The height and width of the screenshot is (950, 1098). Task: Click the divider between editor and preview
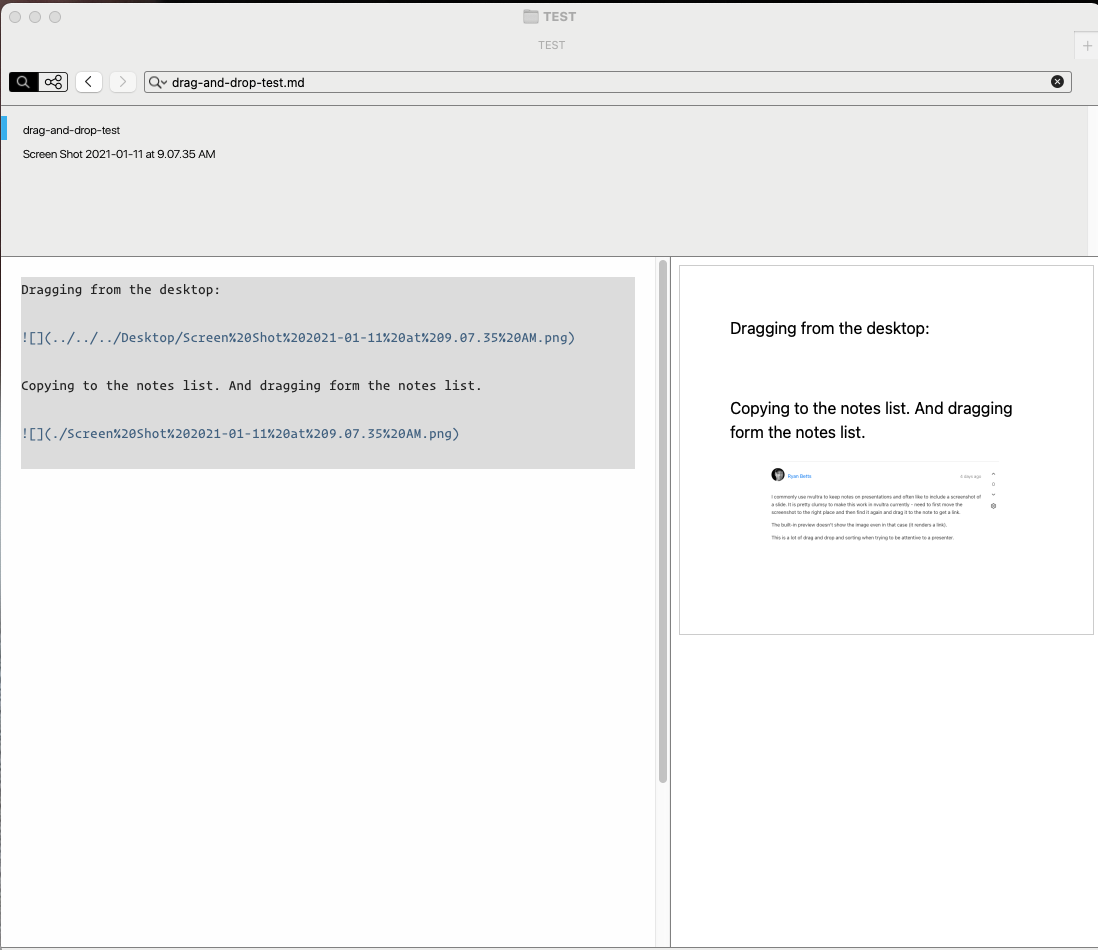click(670, 600)
